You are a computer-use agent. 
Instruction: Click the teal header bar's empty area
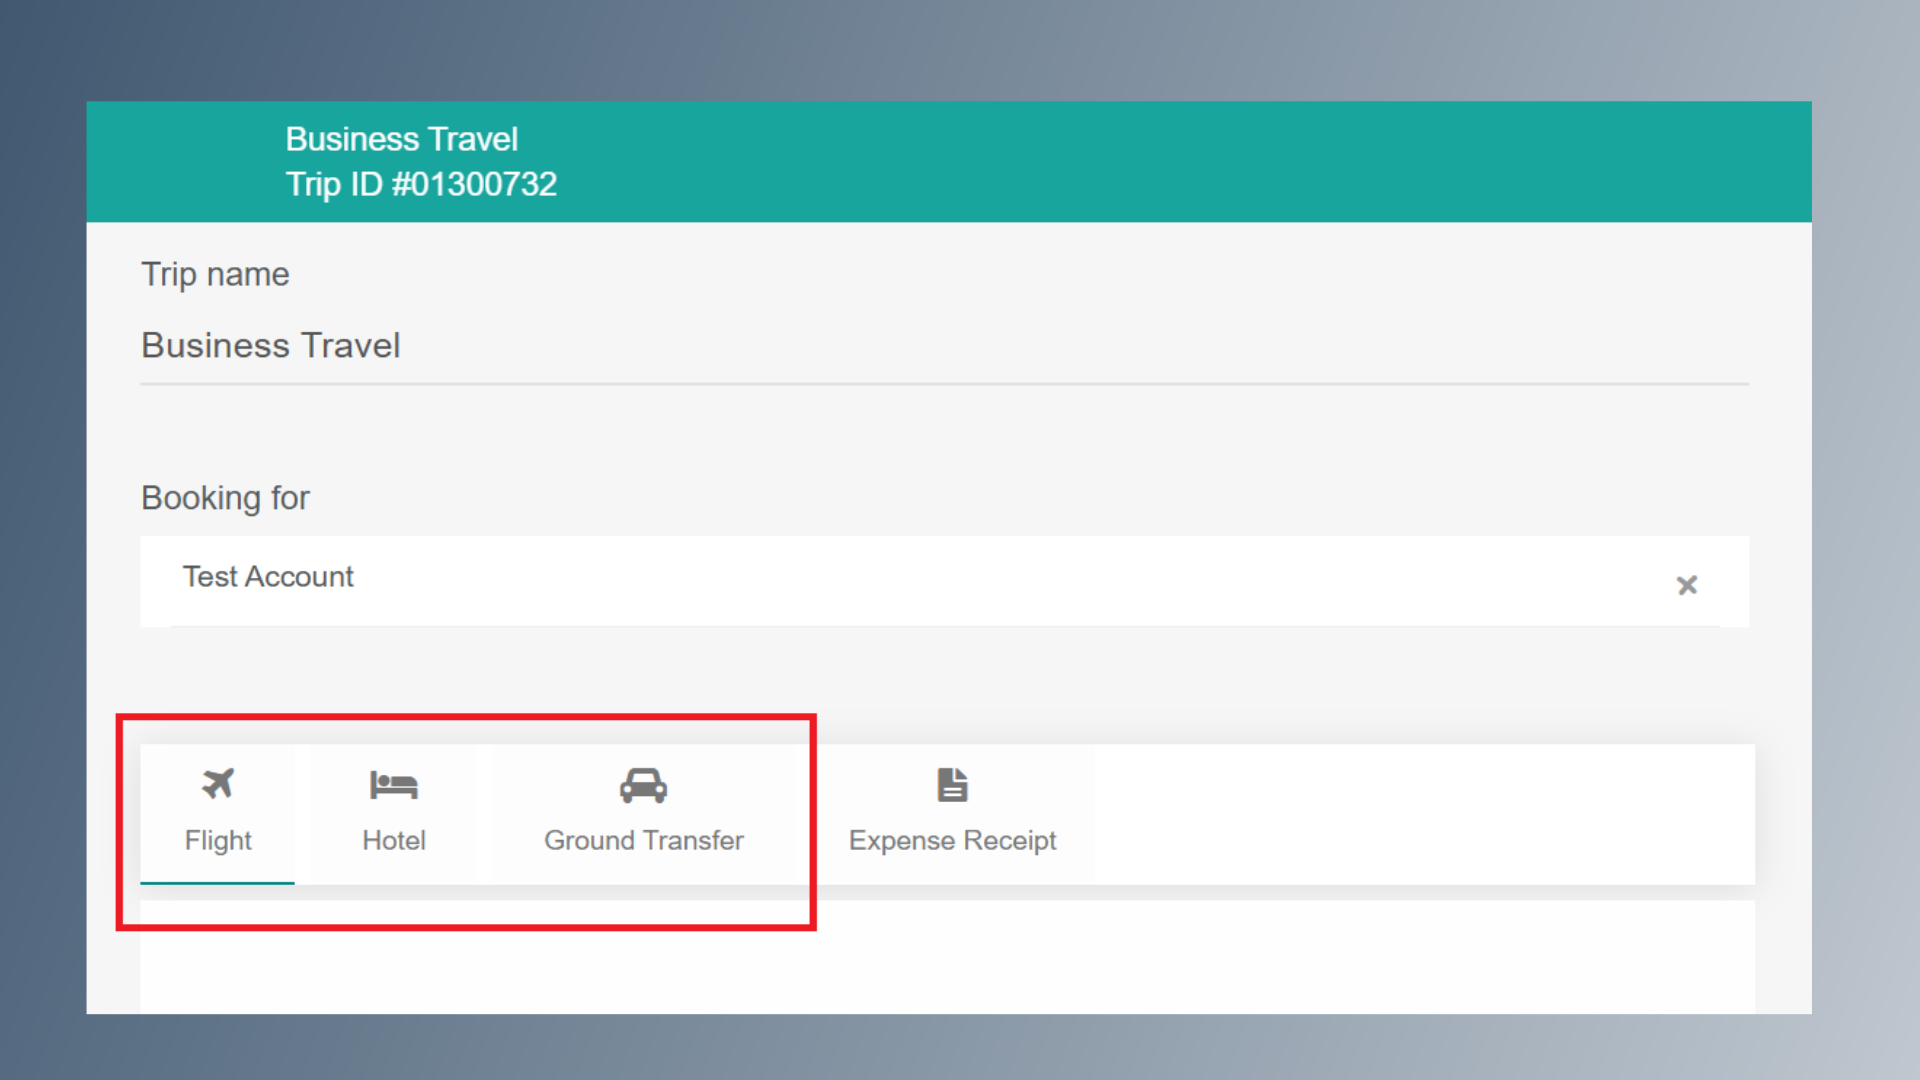[1200, 161]
